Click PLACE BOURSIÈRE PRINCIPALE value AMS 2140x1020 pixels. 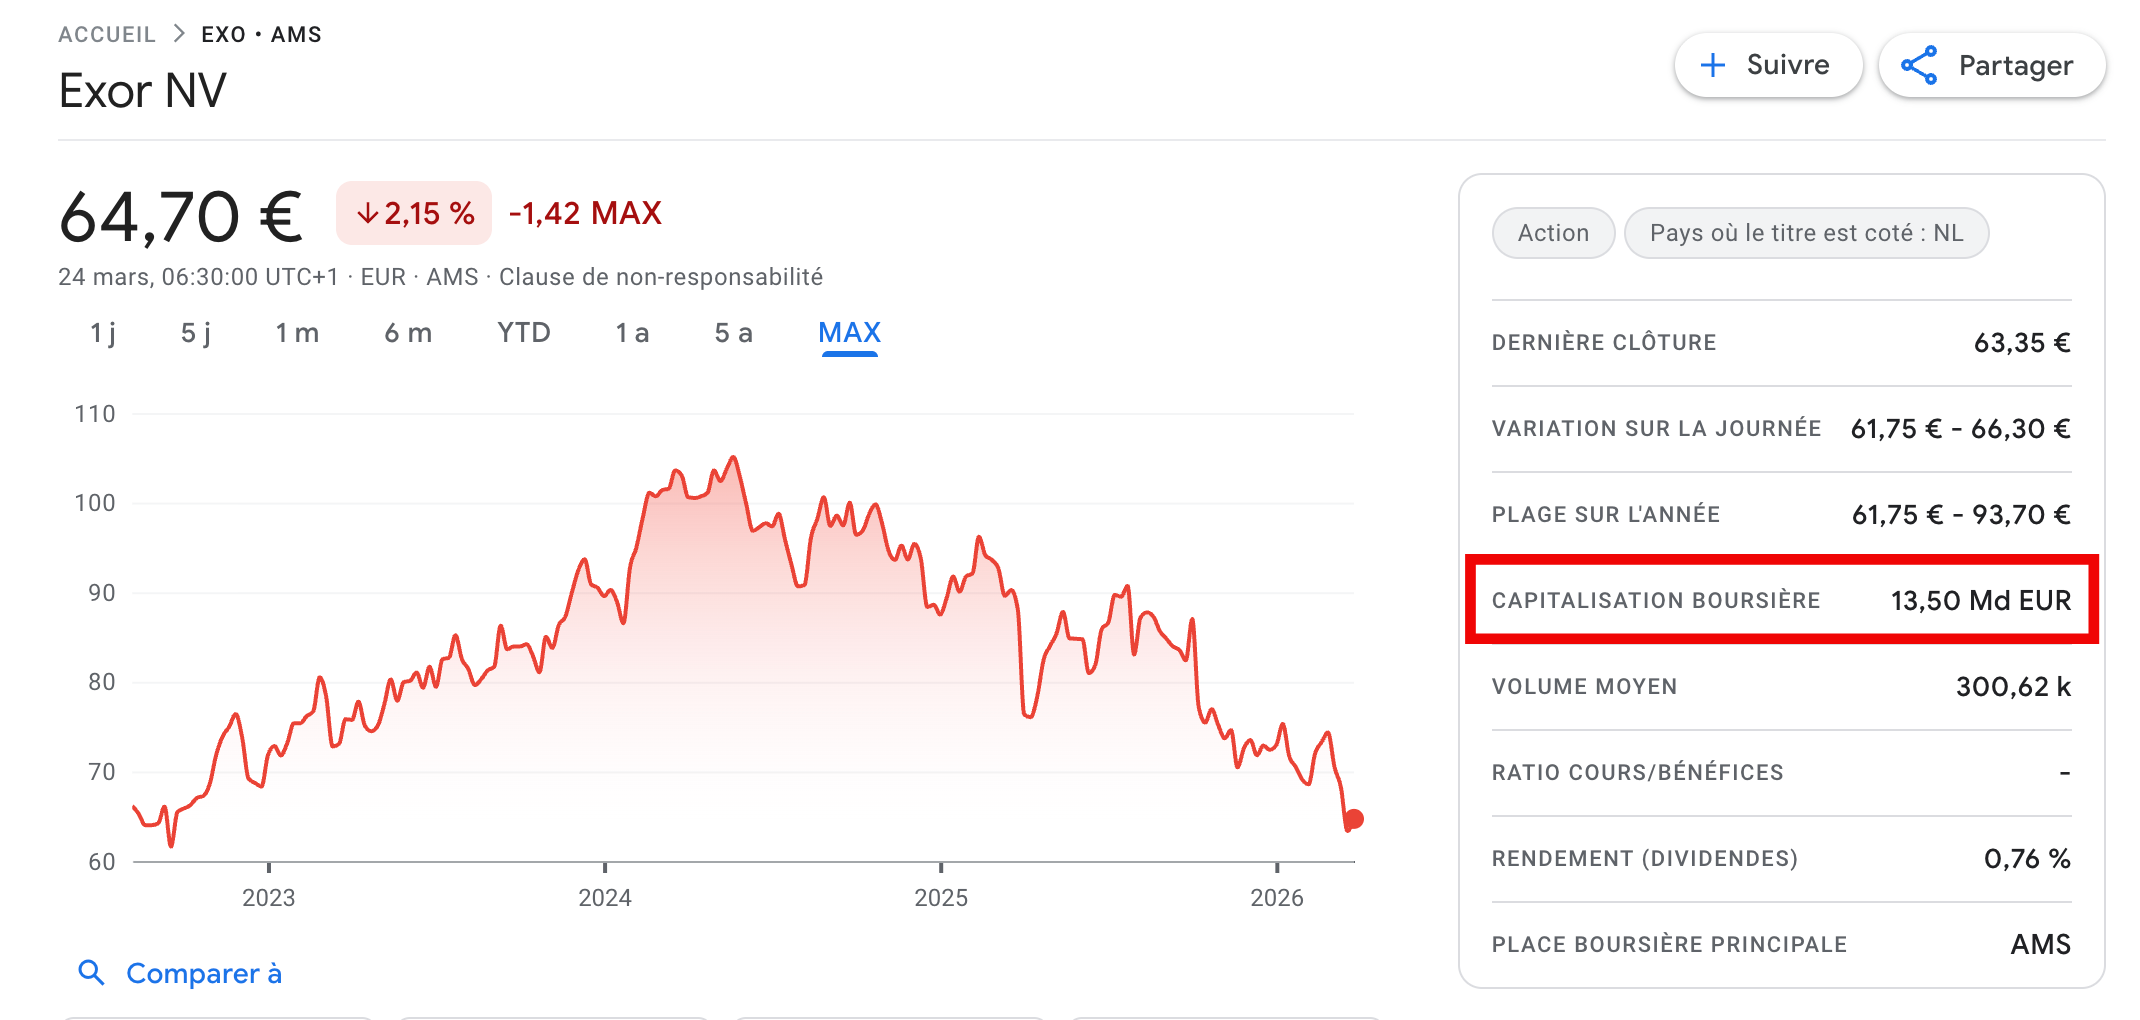pyautogui.click(x=2041, y=945)
